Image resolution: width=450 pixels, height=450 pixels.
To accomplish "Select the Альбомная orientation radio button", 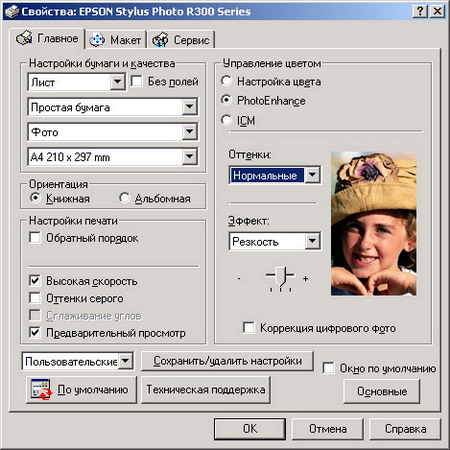I will pyautogui.click(x=125, y=198).
